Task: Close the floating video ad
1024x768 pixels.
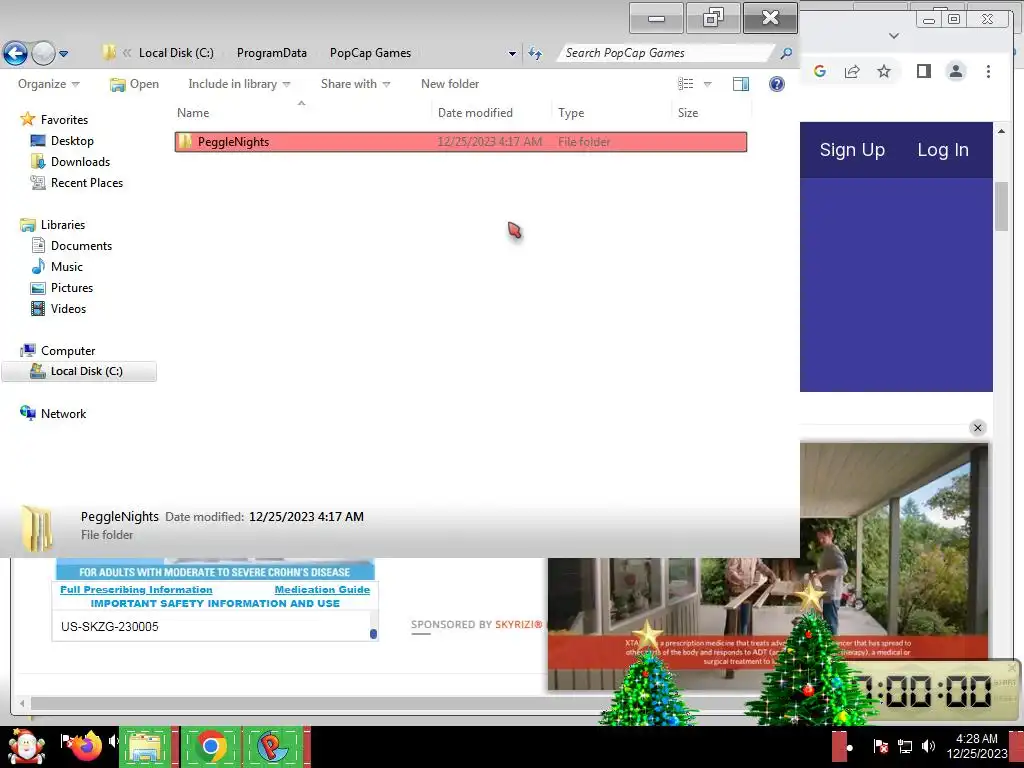Action: tap(978, 428)
